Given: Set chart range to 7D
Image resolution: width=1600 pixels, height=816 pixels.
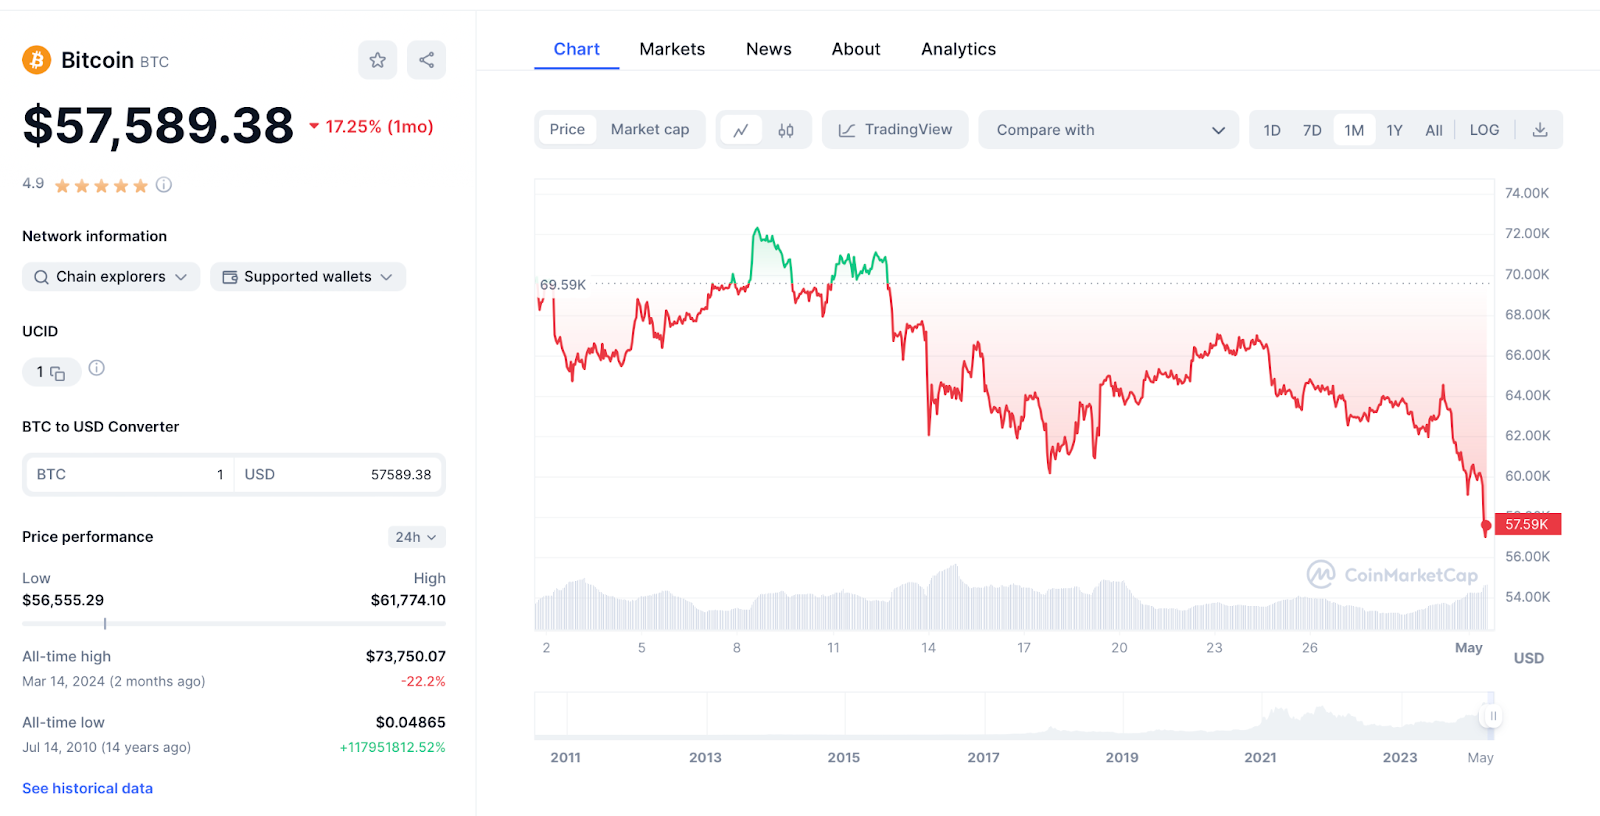Looking at the screenshot, I should click(1312, 130).
